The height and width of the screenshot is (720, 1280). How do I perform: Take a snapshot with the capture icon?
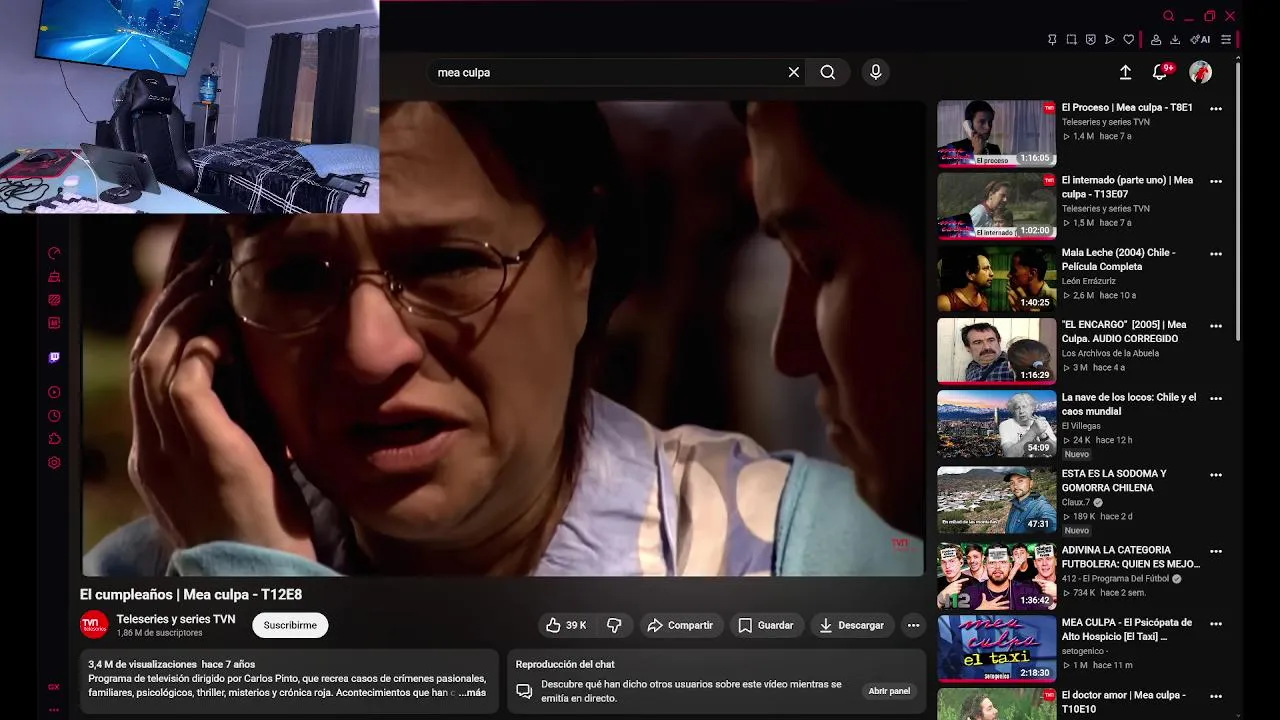(1071, 40)
